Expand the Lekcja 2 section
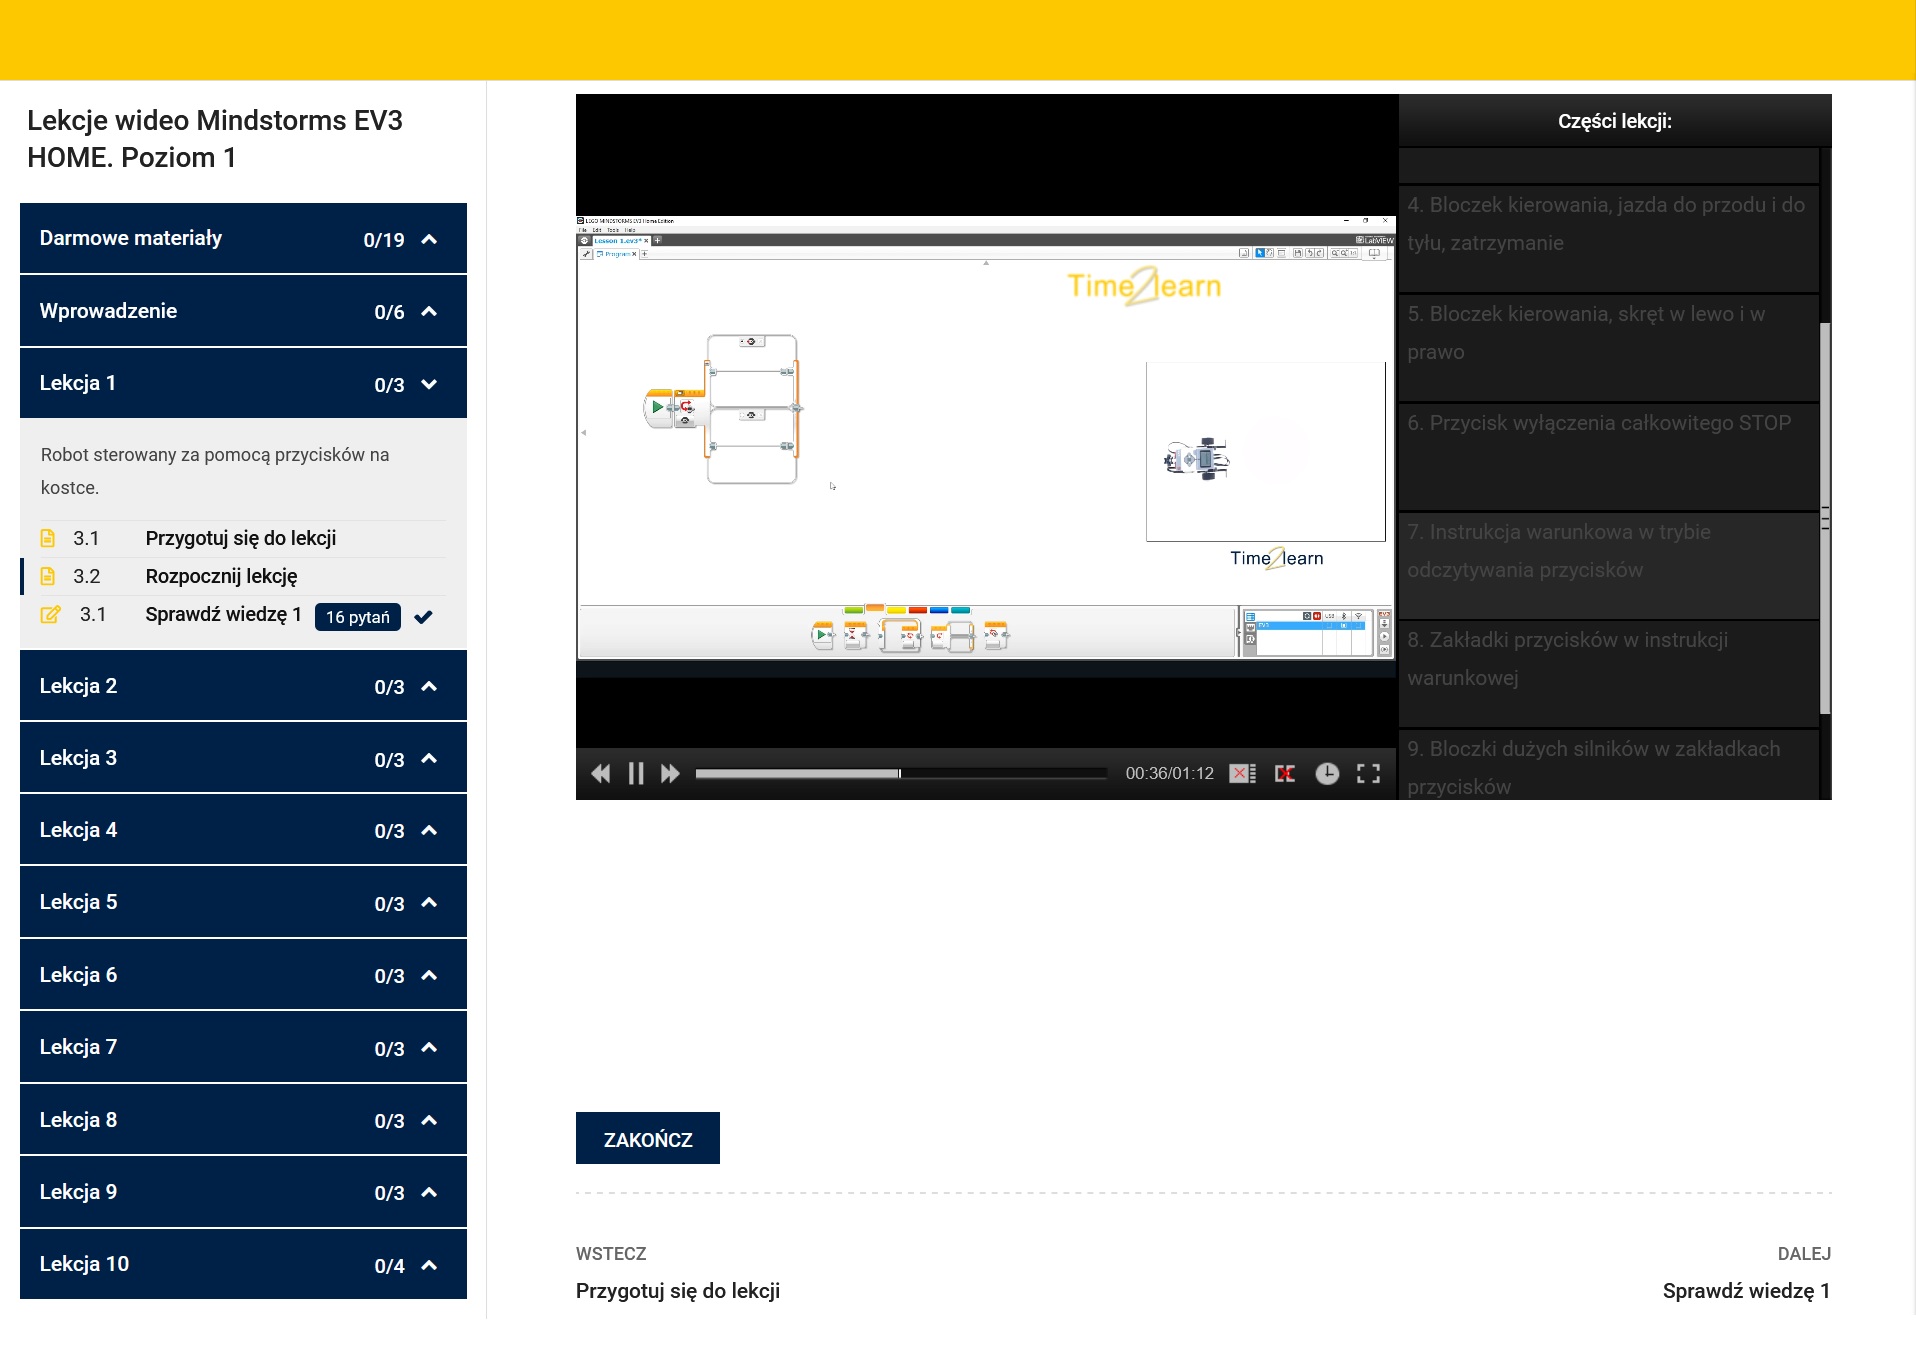This screenshot has width=1916, height=1356. point(243,686)
